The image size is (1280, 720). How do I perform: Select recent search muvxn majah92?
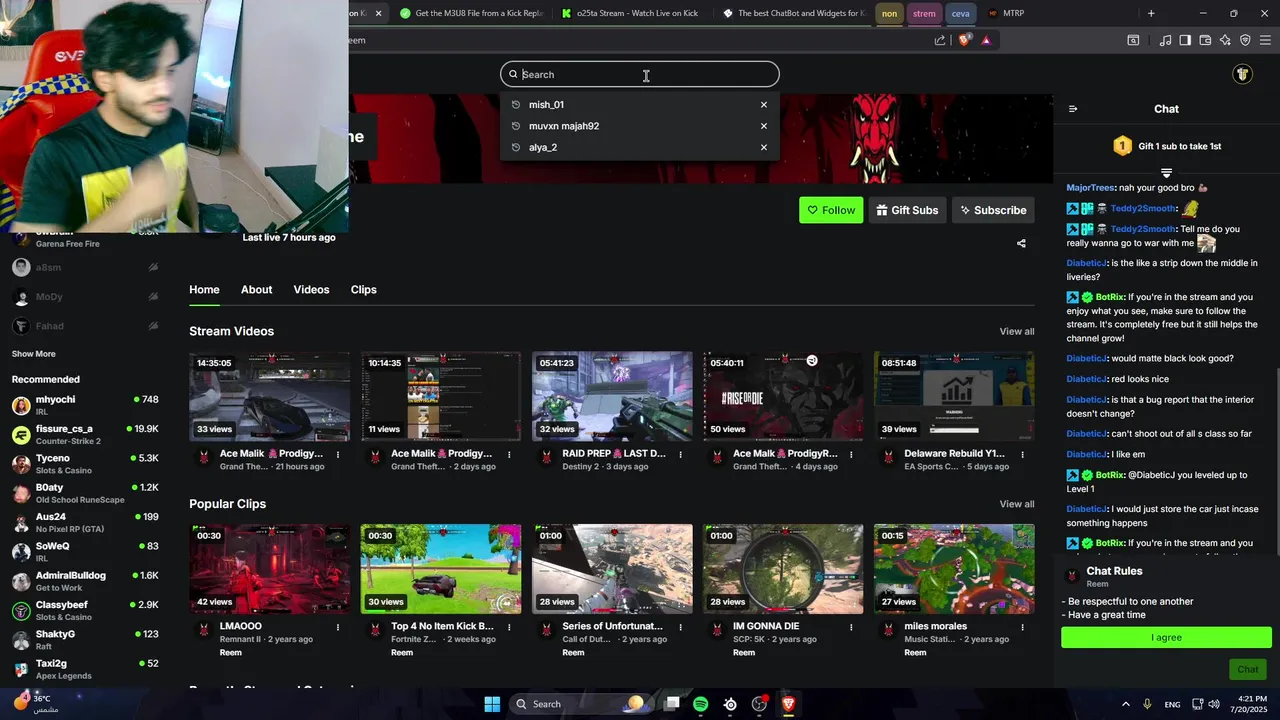pos(564,126)
